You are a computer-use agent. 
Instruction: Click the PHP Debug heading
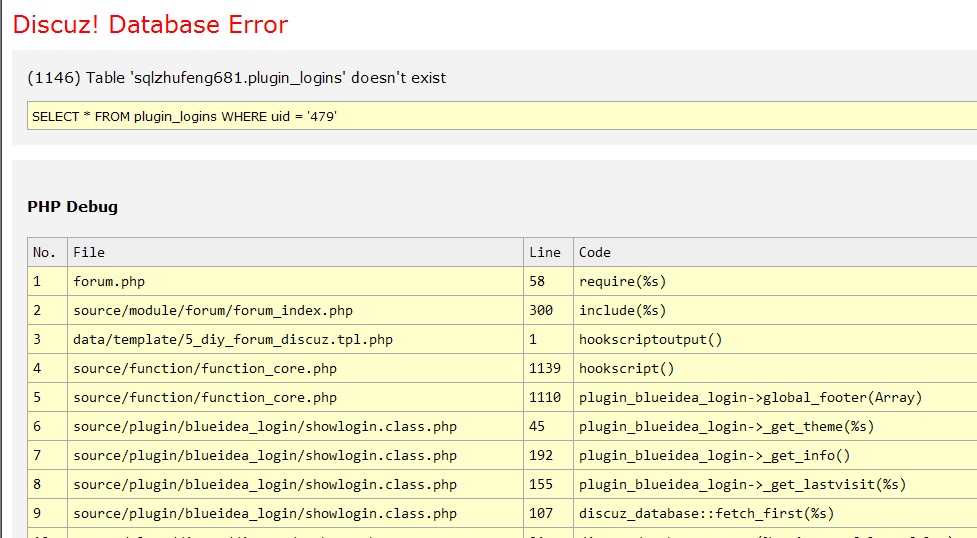pos(72,206)
